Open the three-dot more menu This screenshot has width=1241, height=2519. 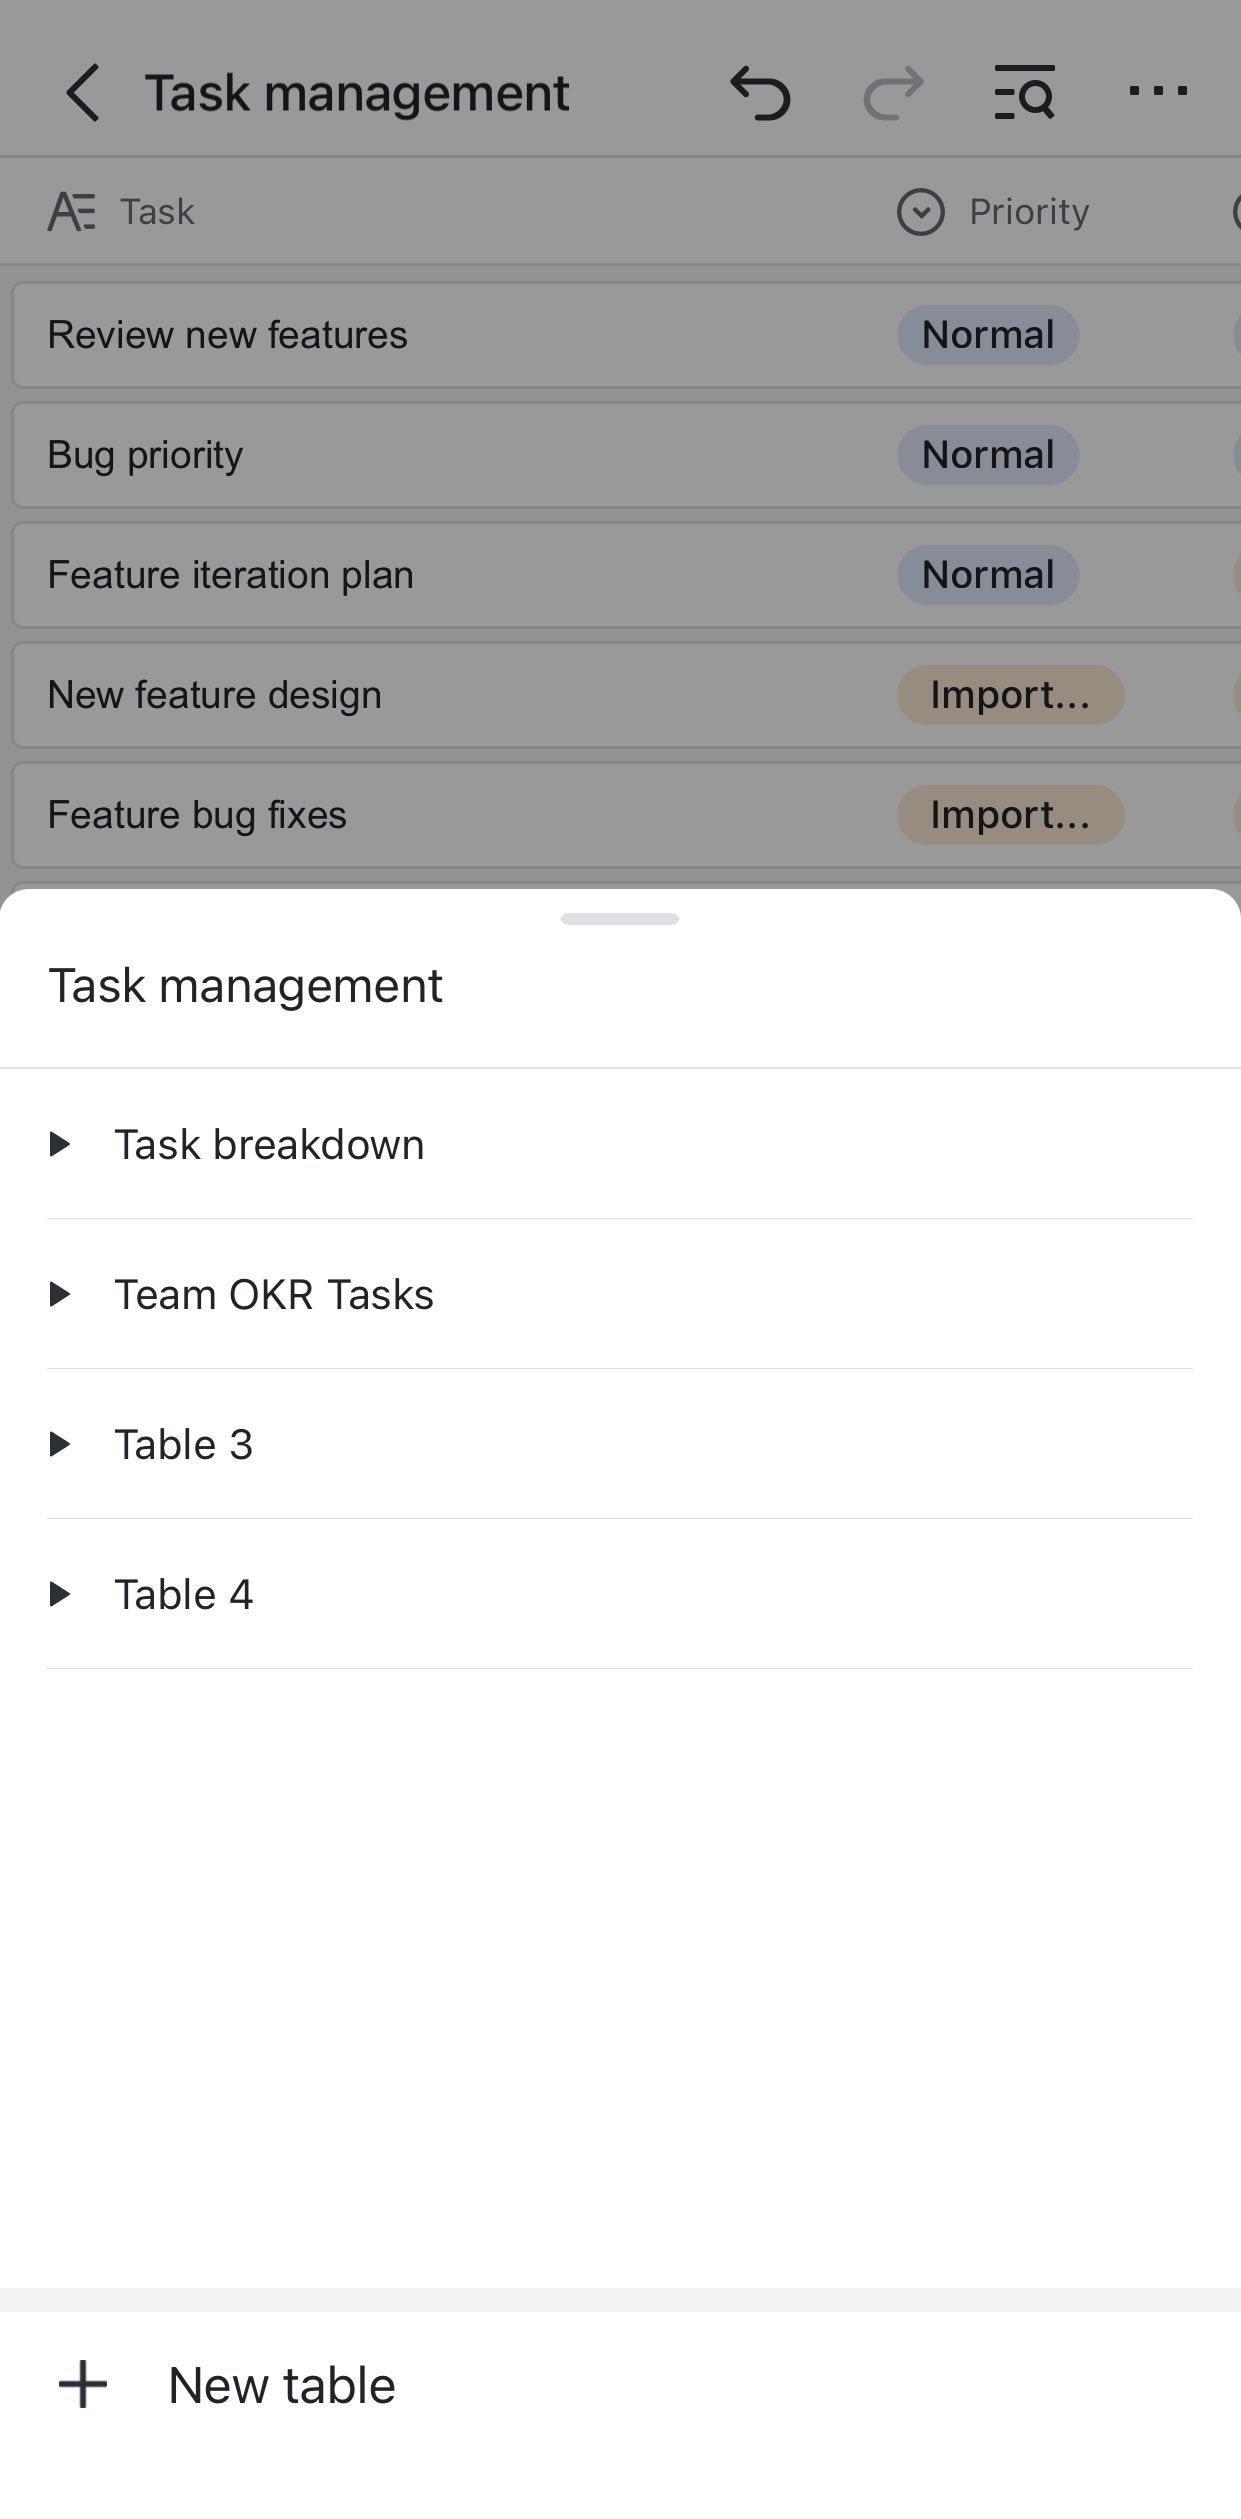(x=1157, y=91)
